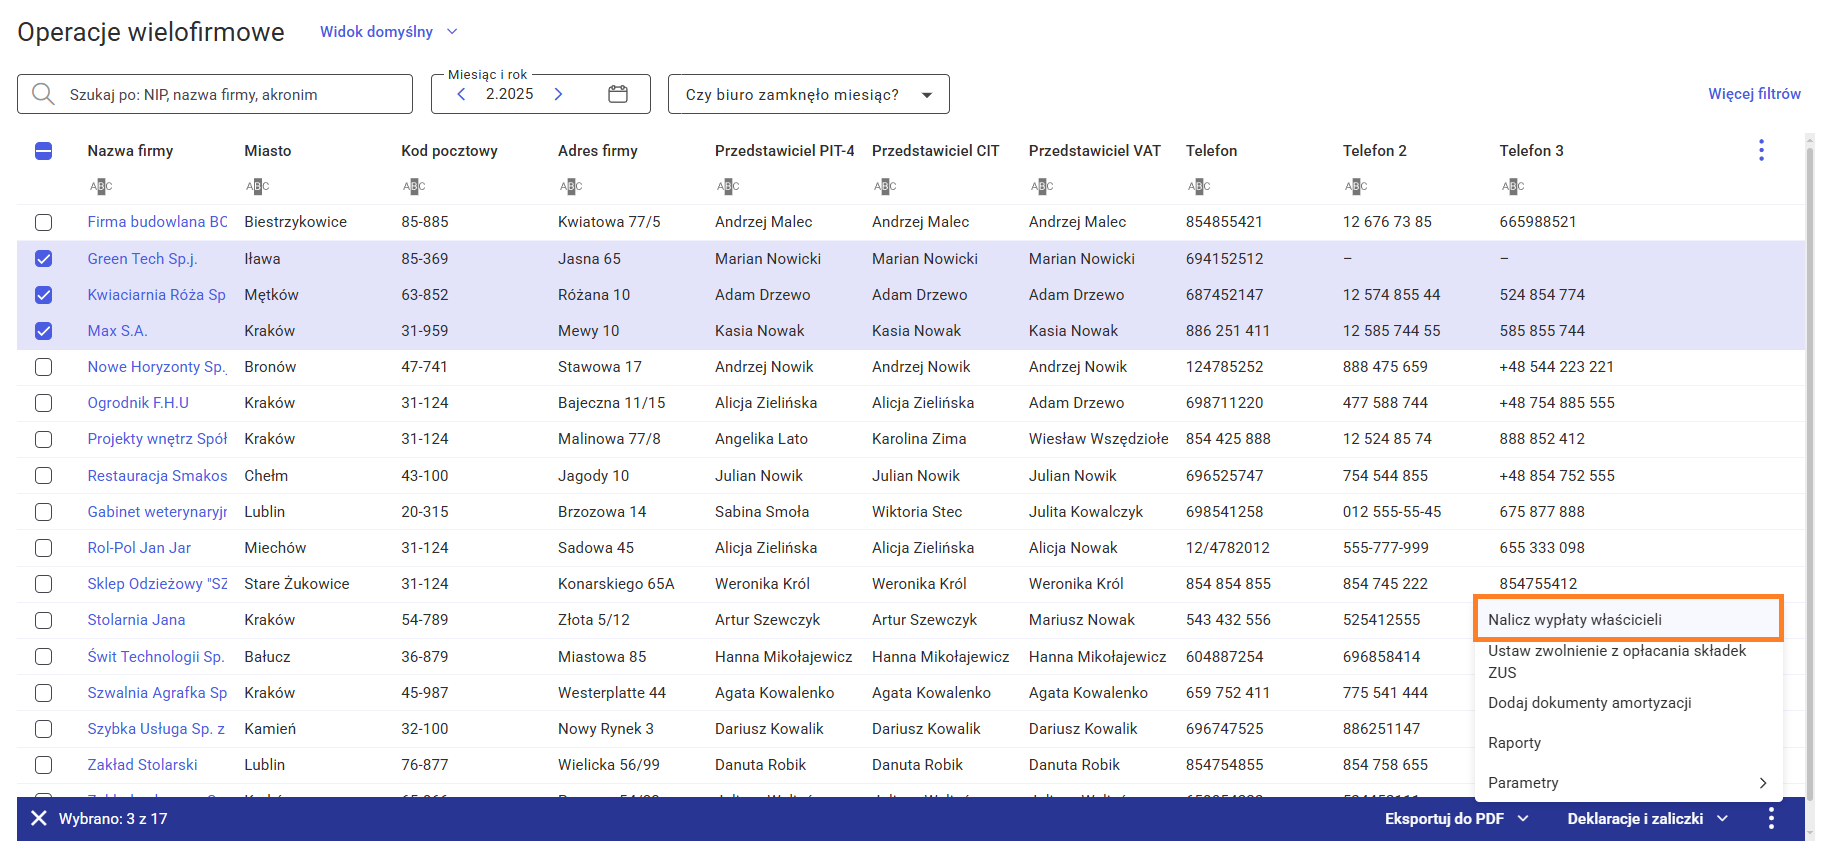The width and height of the screenshot is (1825, 849).
Task: Go to previous month arrow
Action: [x=461, y=94]
